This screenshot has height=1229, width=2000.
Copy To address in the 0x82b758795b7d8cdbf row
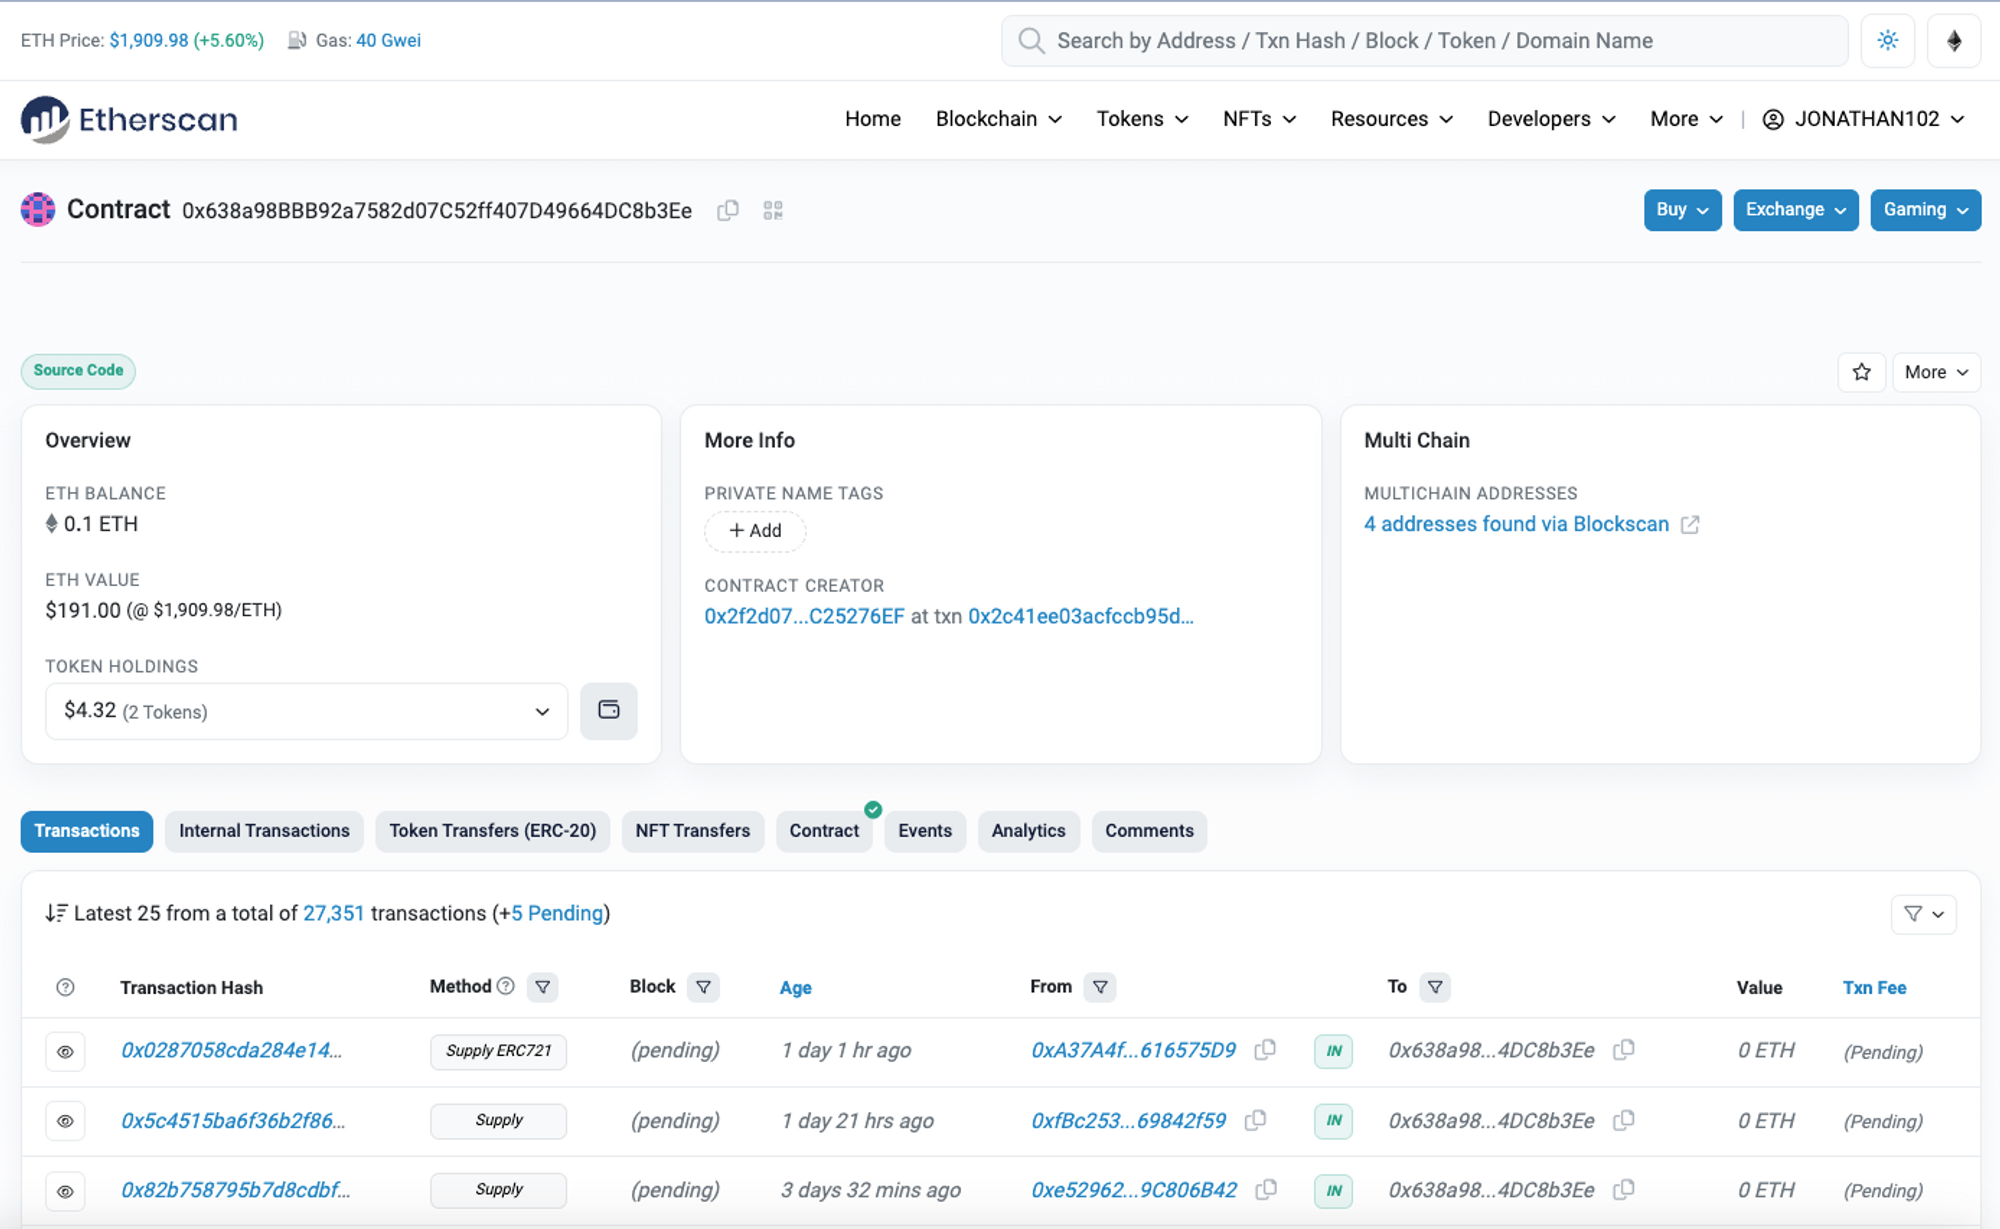1624,1189
